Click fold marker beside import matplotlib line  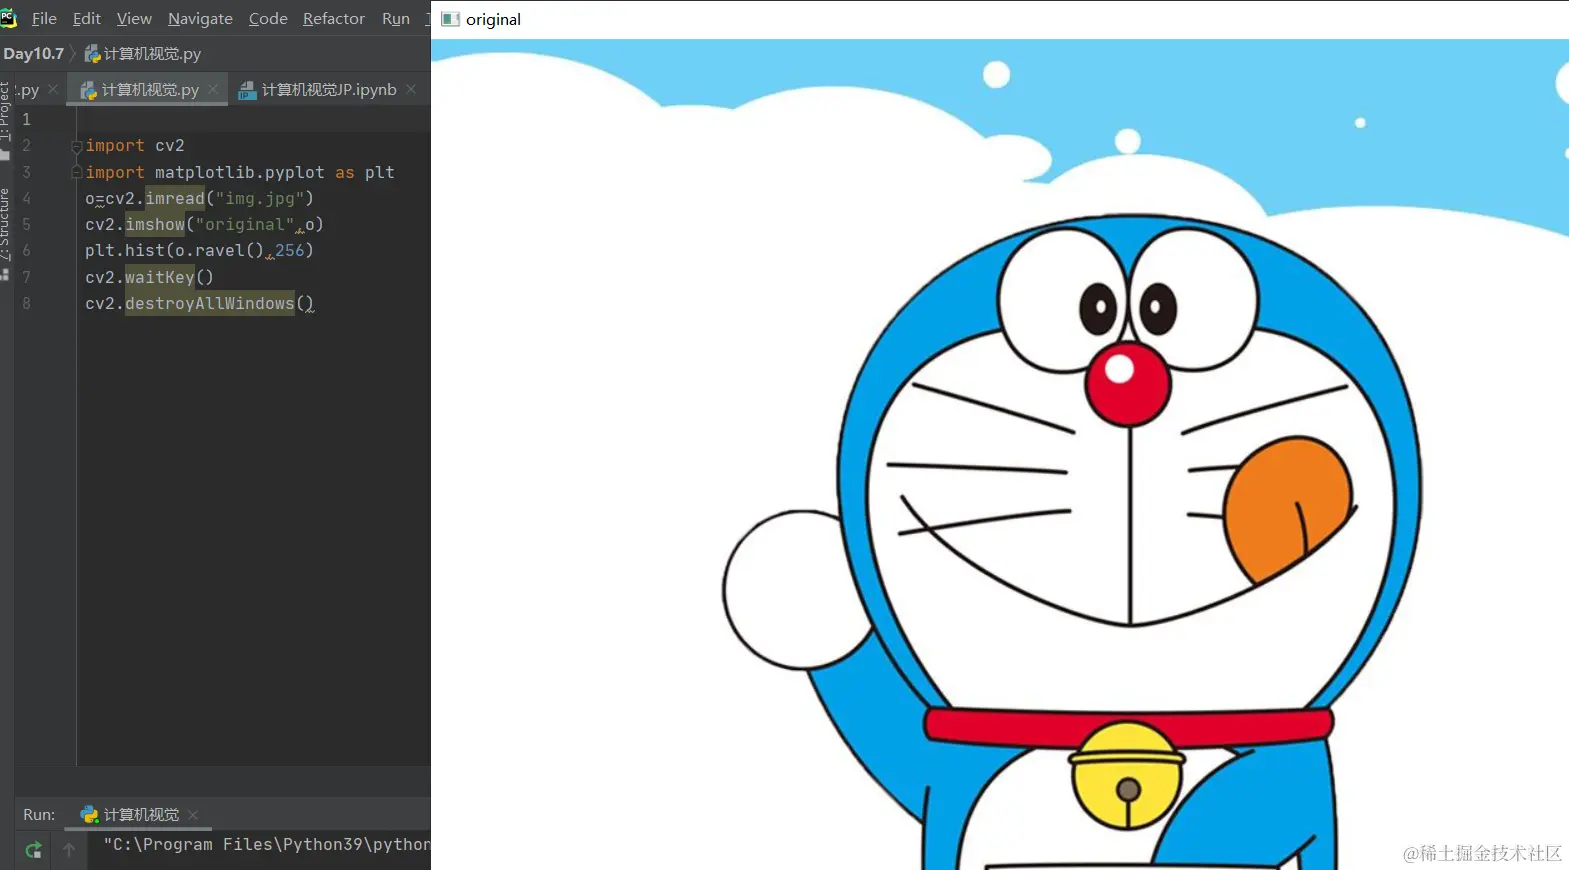(77, 173)
